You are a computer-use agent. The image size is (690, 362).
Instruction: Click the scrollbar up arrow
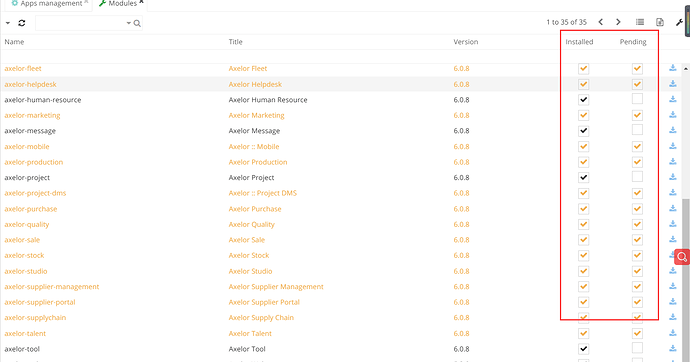[x=686, y=69]
